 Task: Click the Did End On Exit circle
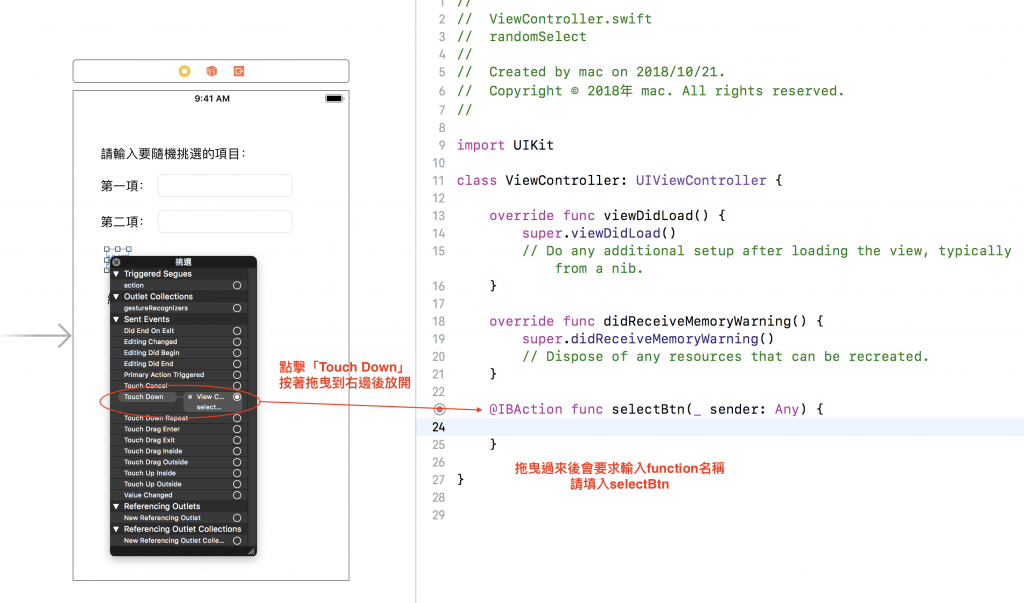click(237, 331)
